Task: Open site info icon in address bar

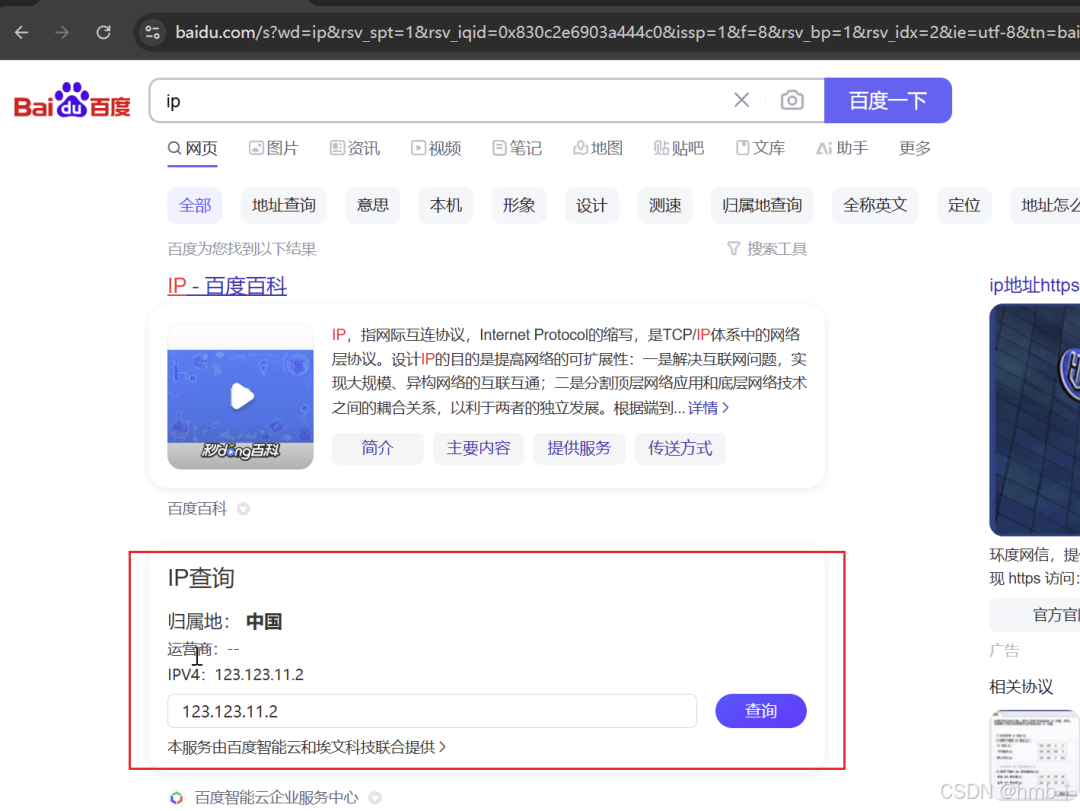Action: (x=152, y=32)
